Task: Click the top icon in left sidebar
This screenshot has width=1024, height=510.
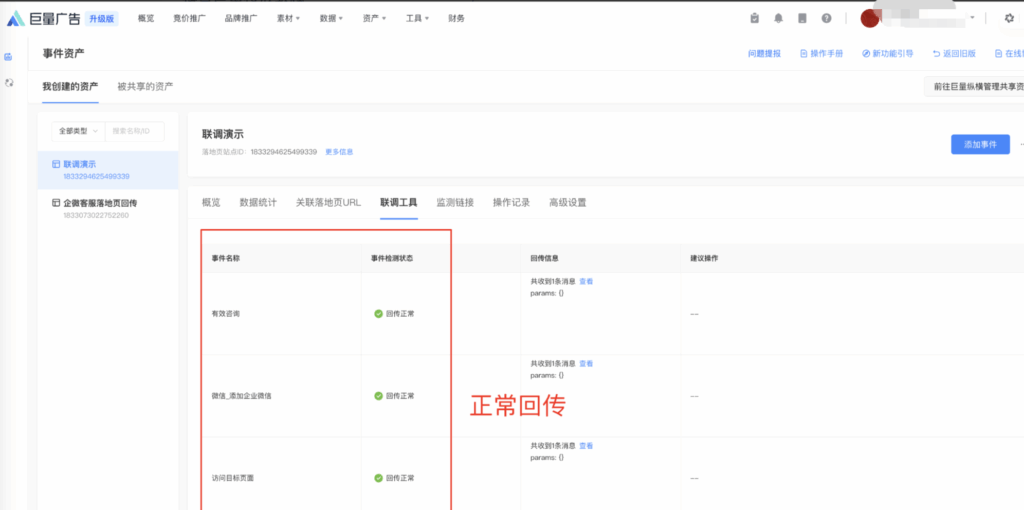Action: [10, 57]
